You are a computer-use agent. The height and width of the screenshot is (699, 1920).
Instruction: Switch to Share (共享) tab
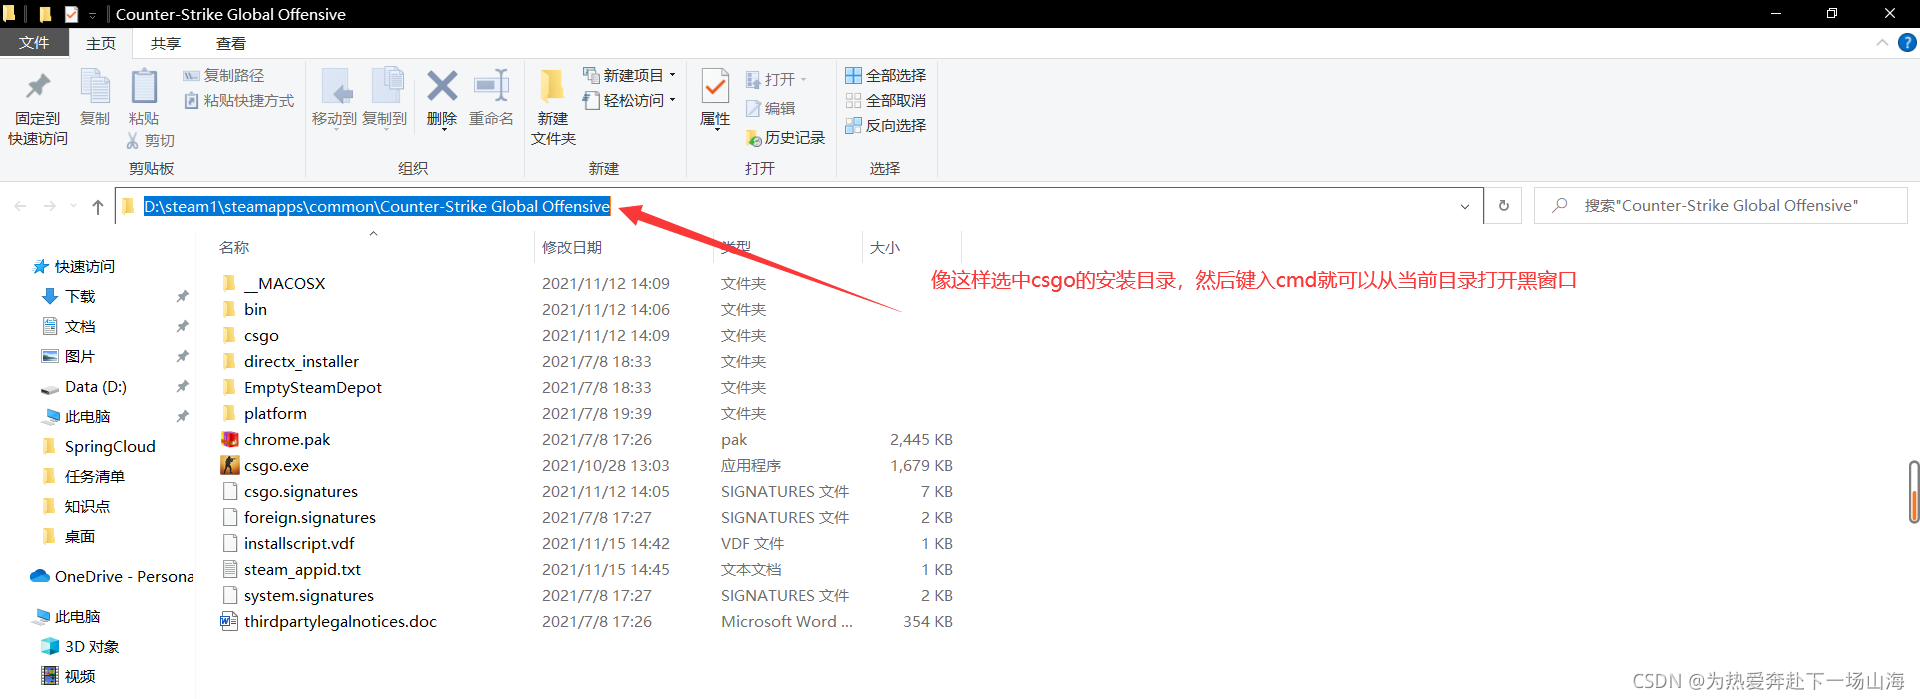tap(166, 43)
